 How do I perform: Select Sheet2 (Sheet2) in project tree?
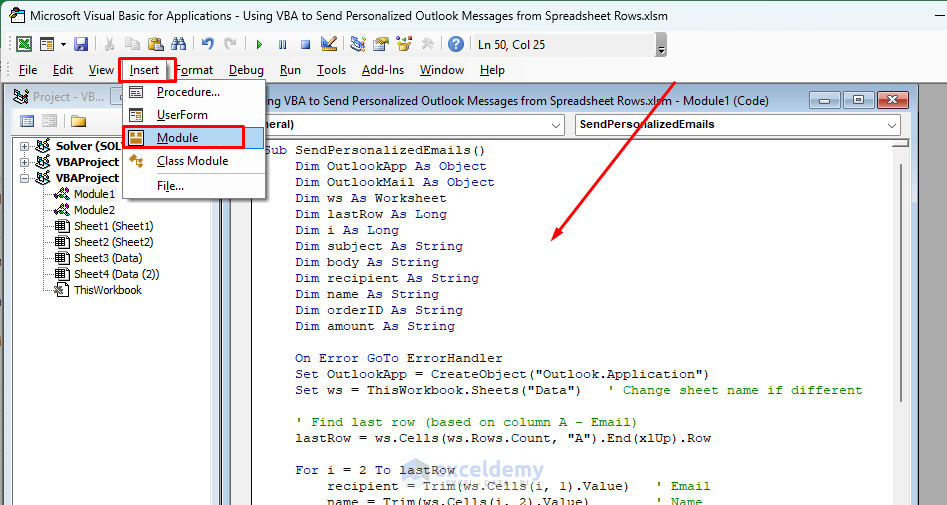(114, 242)
